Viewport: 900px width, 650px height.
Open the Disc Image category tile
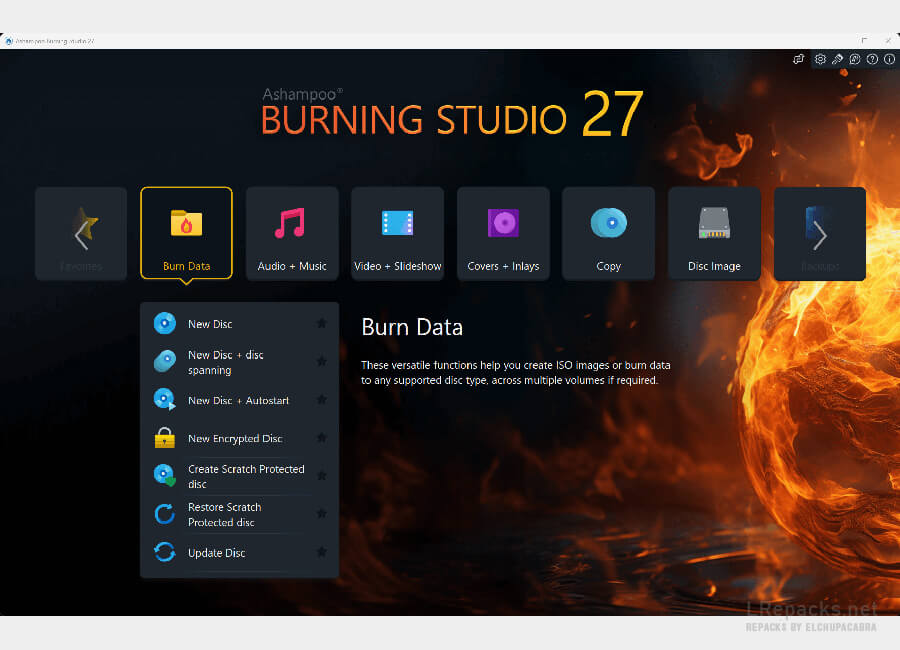click(x=714, y=233)
